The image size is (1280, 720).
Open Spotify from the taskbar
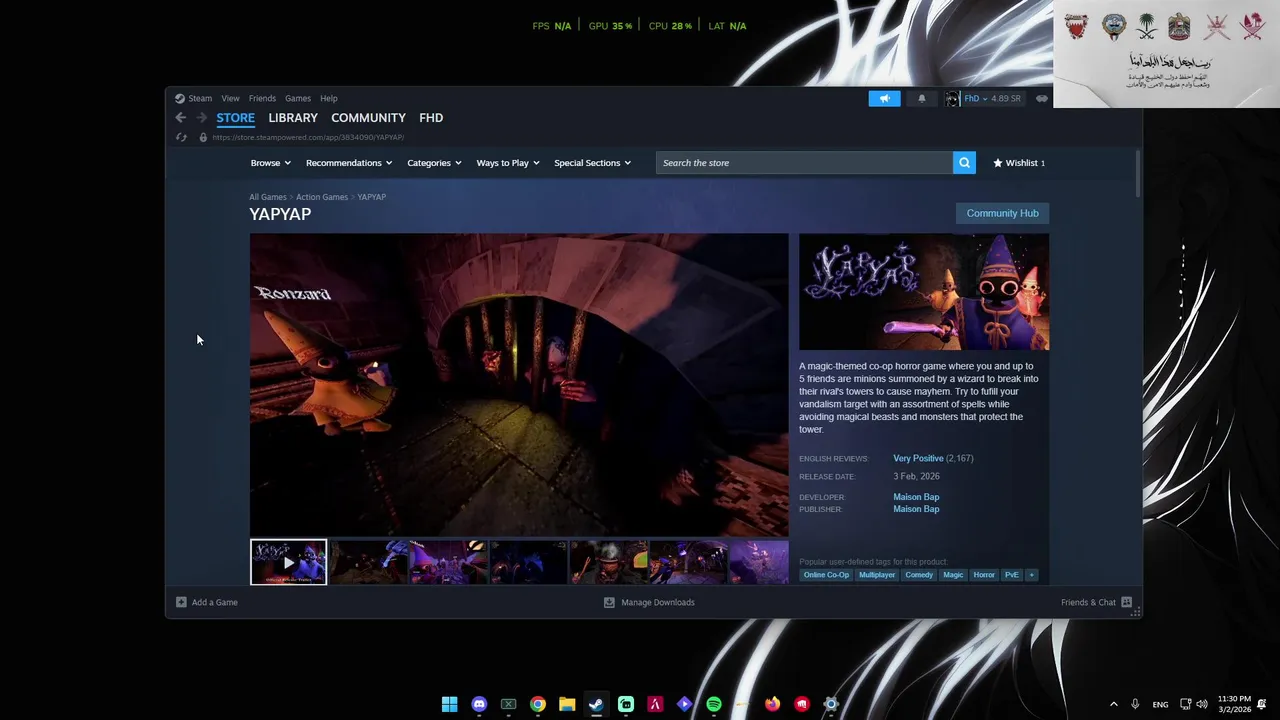[x=714, y=704]
